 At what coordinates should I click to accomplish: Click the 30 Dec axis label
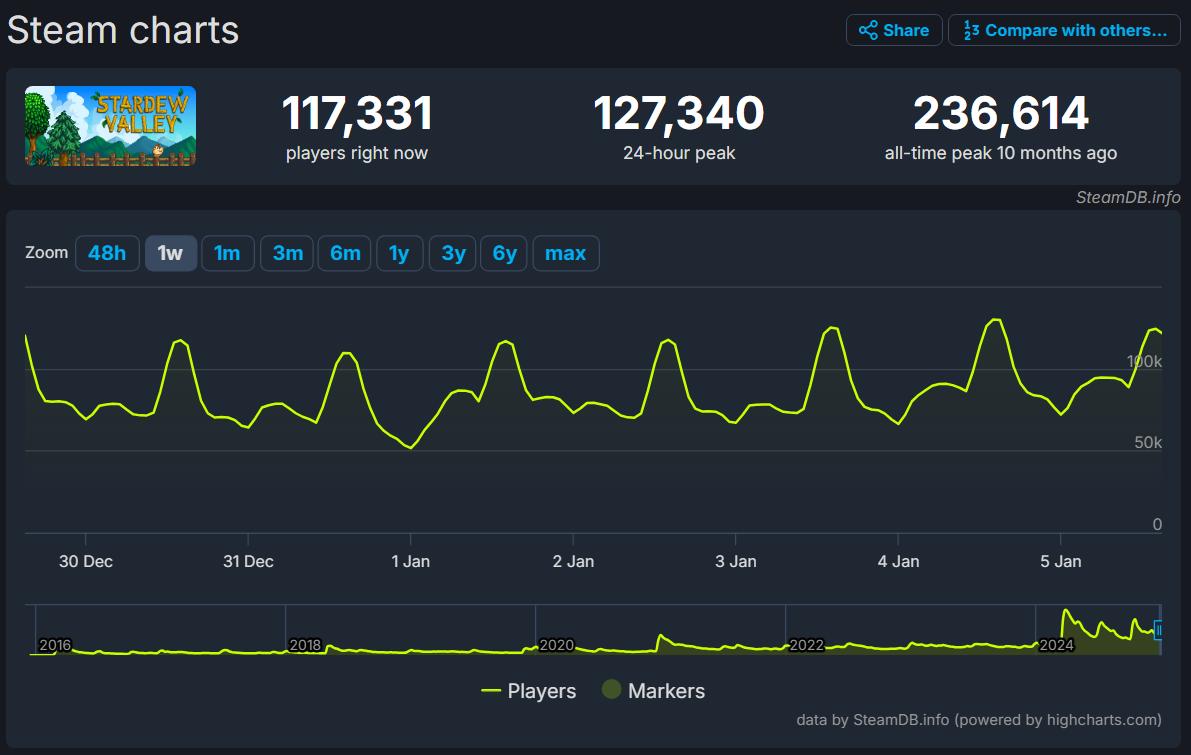(x=86, y=561)
